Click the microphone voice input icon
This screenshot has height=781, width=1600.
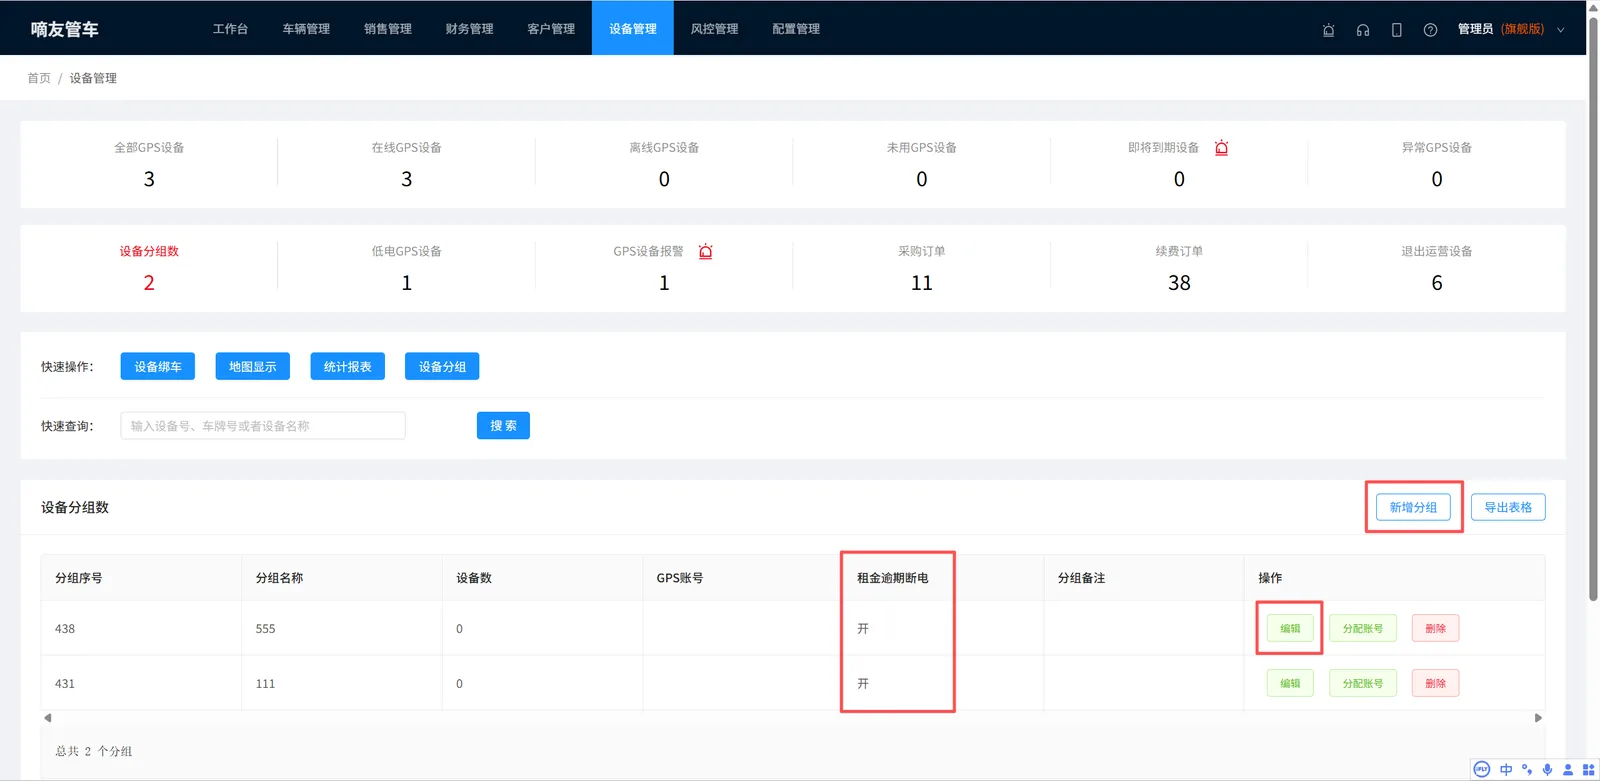1547,769
